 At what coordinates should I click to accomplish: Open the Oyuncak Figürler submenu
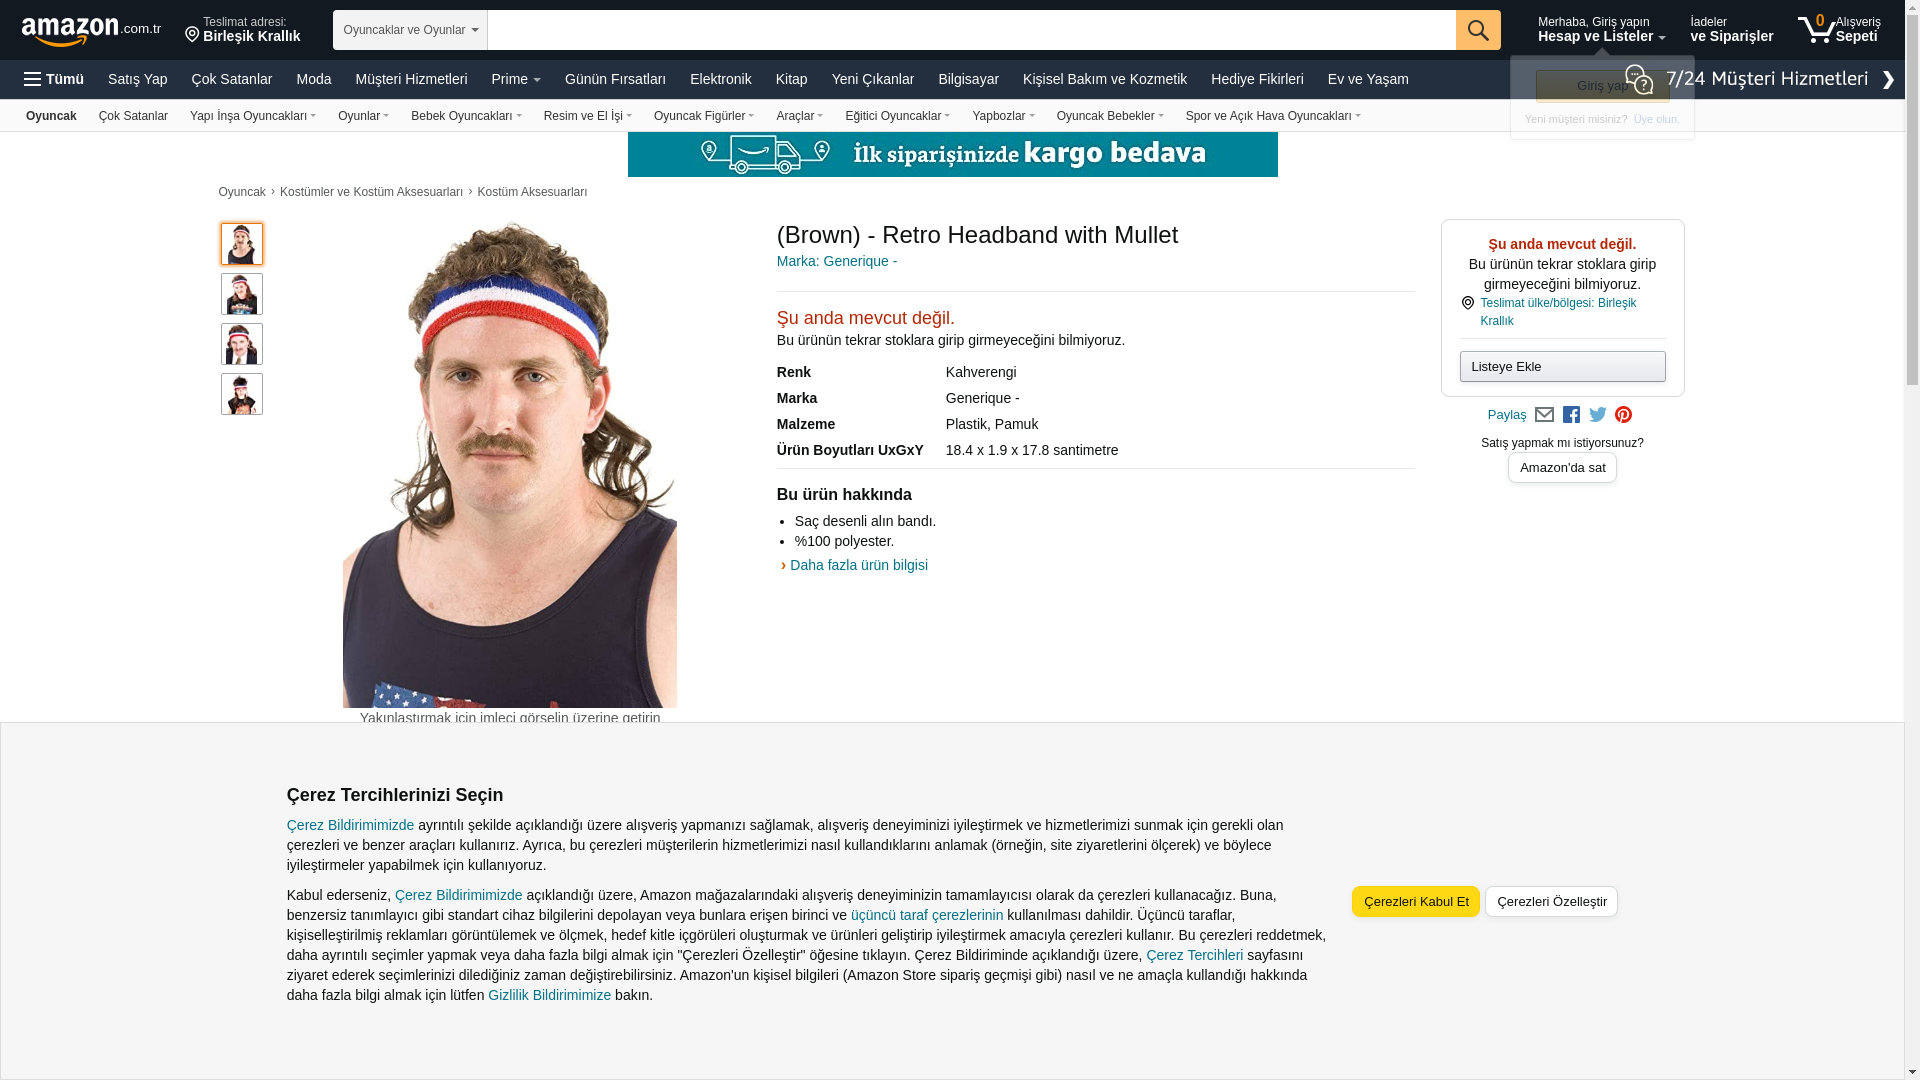(703, 116)
